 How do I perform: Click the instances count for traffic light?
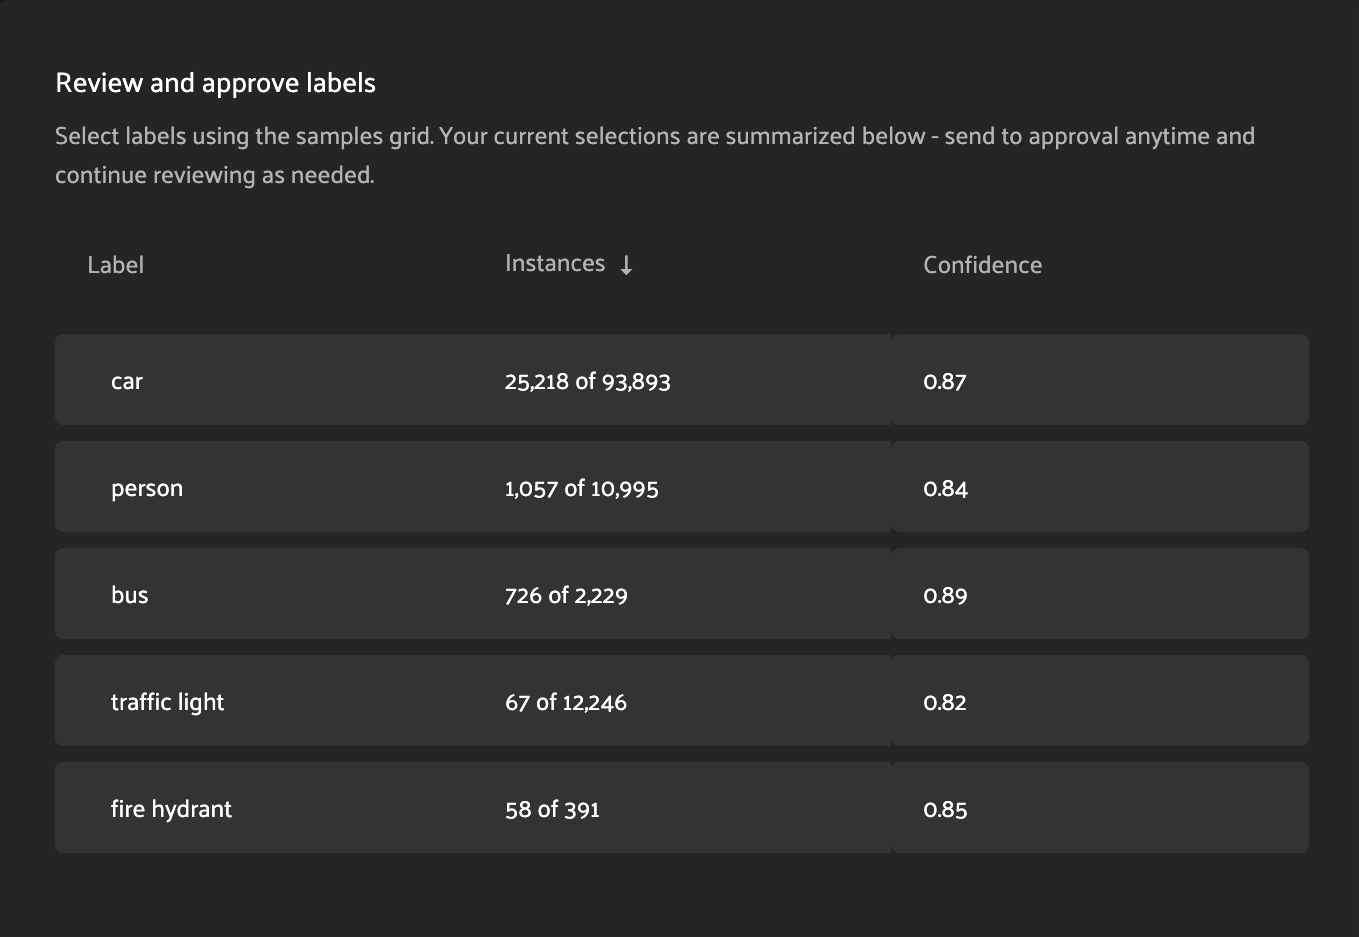coord(566,701)
